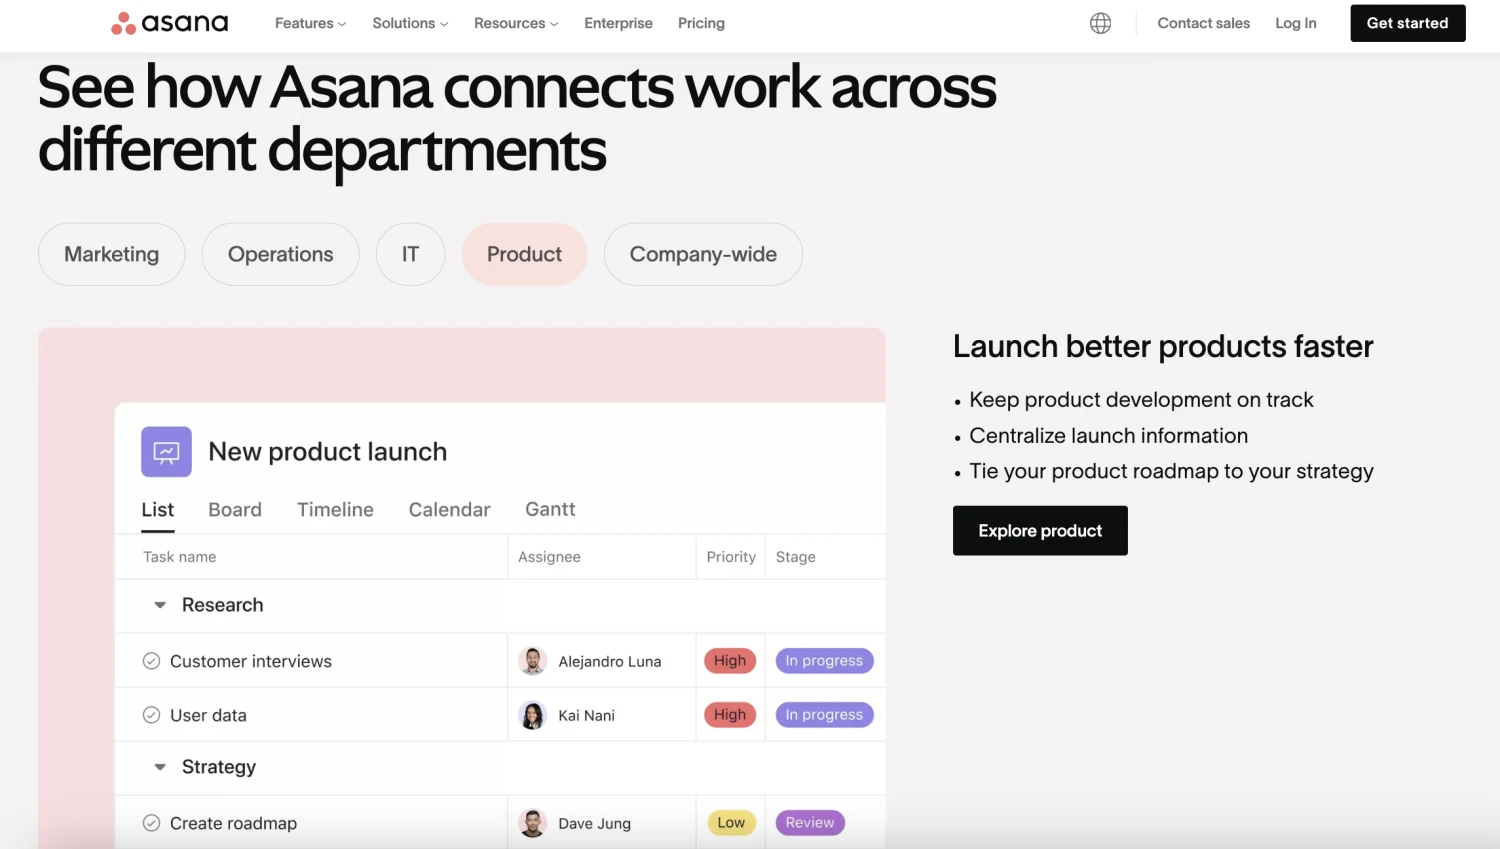Image resolution: width=1500 pixels, height=849 pixels.
Task: Click Tie your product roadmap bullet
Action: coord(1171,471)
